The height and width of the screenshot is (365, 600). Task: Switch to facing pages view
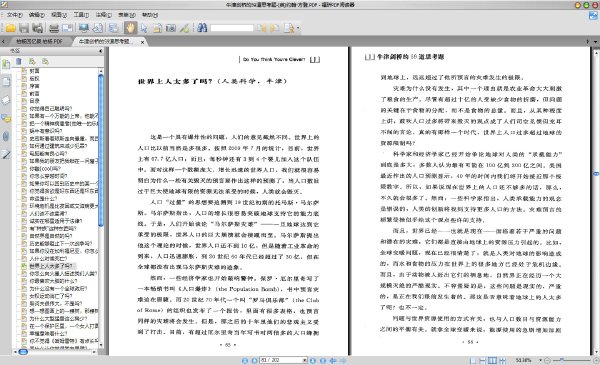(492, 360)
